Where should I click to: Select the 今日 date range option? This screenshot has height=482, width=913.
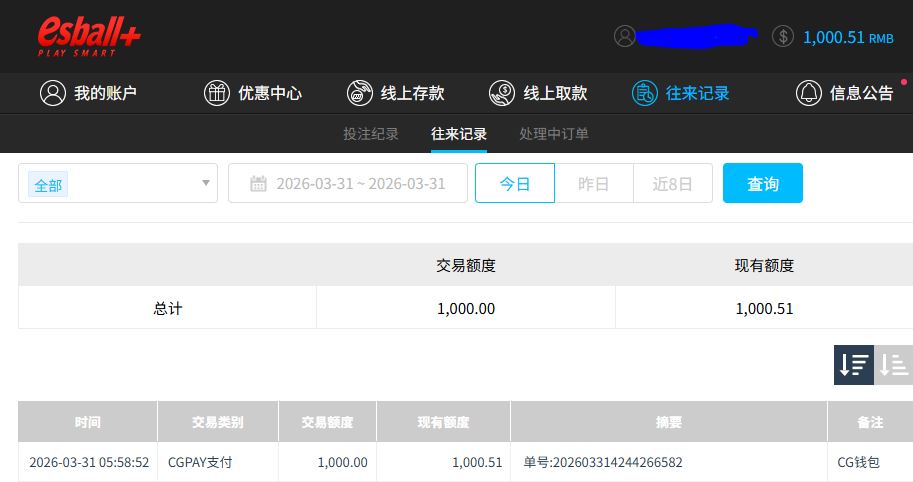[514, 184]
